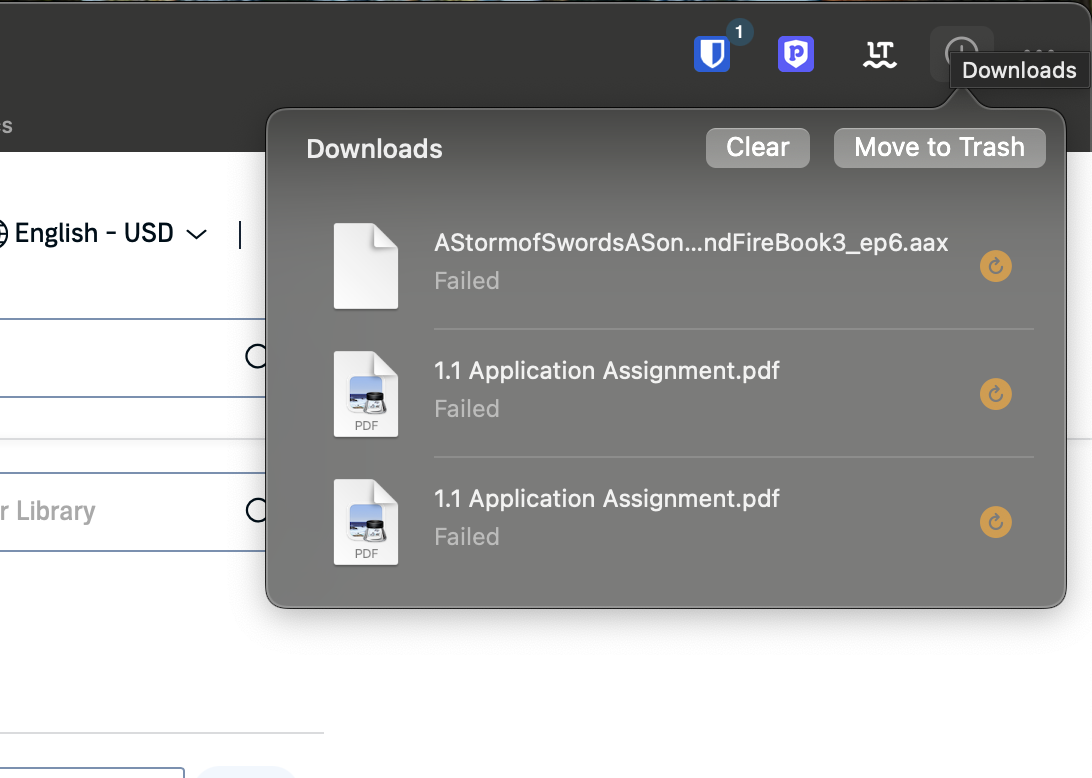Retry the first 1.1 Application Assignment.pdf download
Screen dimensions: 1092x778
pos(995,394)
